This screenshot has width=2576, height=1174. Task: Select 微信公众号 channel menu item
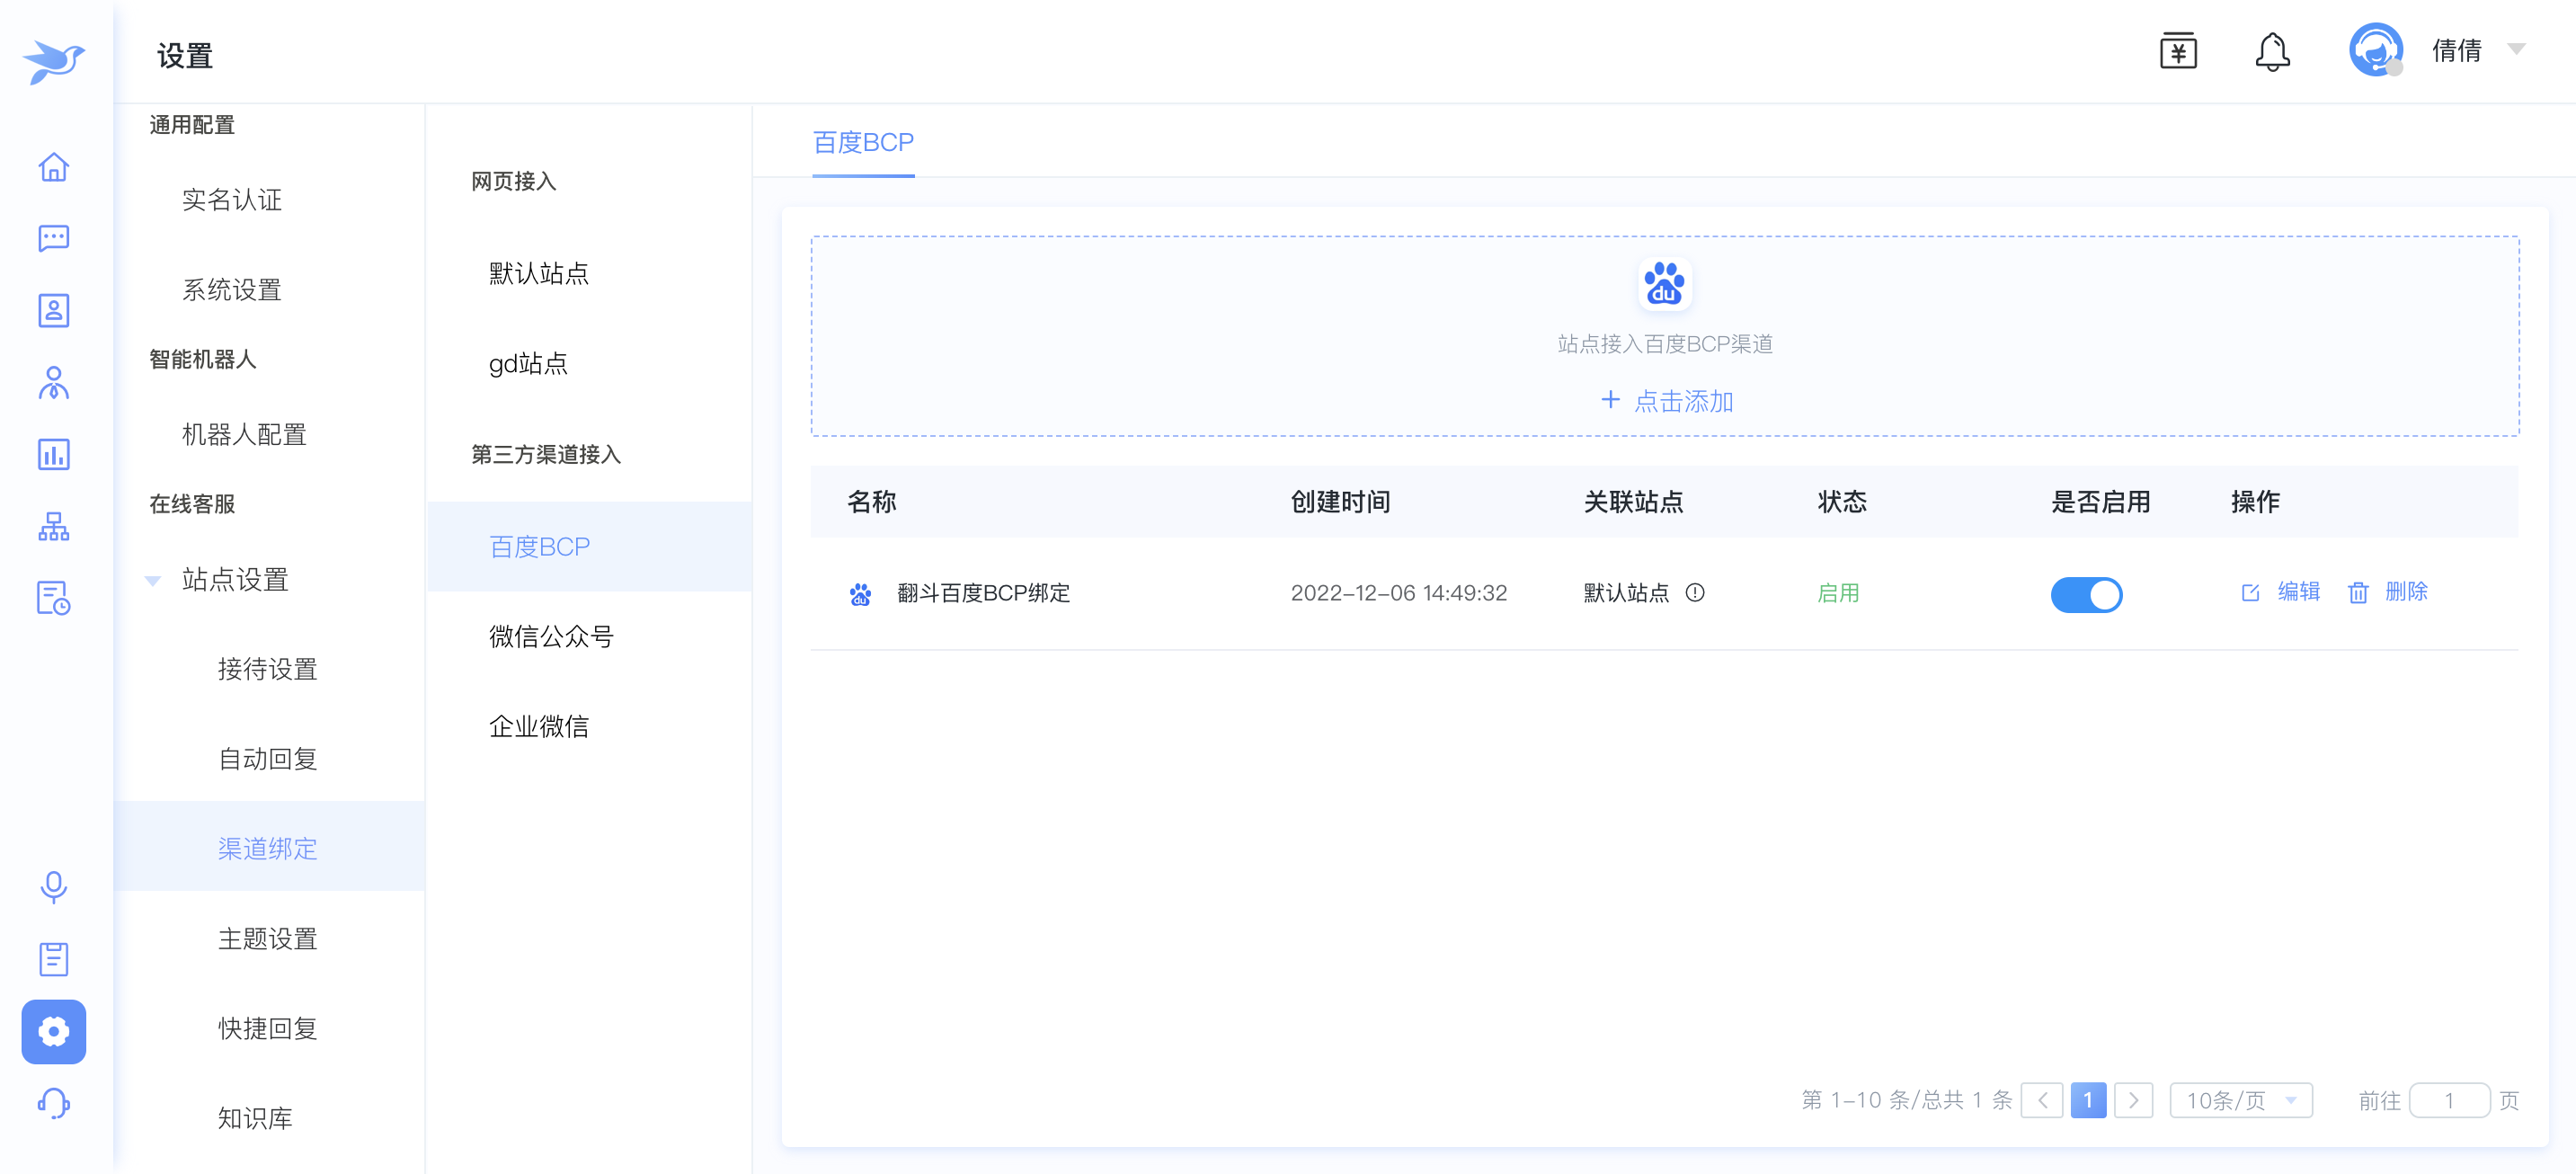550,637
